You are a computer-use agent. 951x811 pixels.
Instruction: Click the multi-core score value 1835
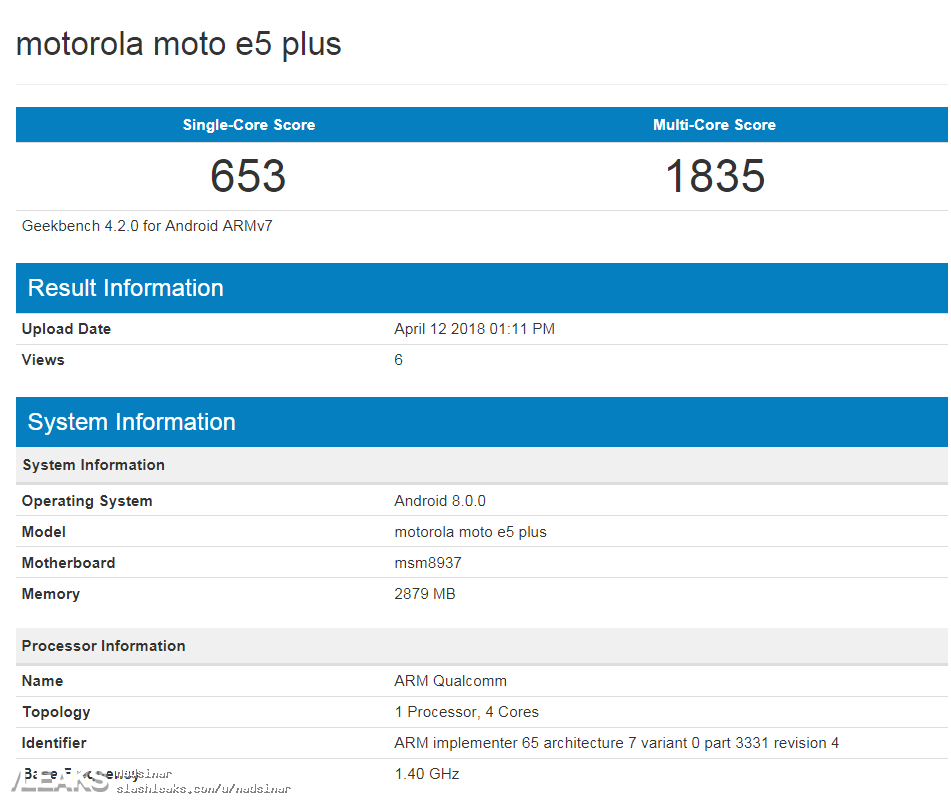(714, 176)
